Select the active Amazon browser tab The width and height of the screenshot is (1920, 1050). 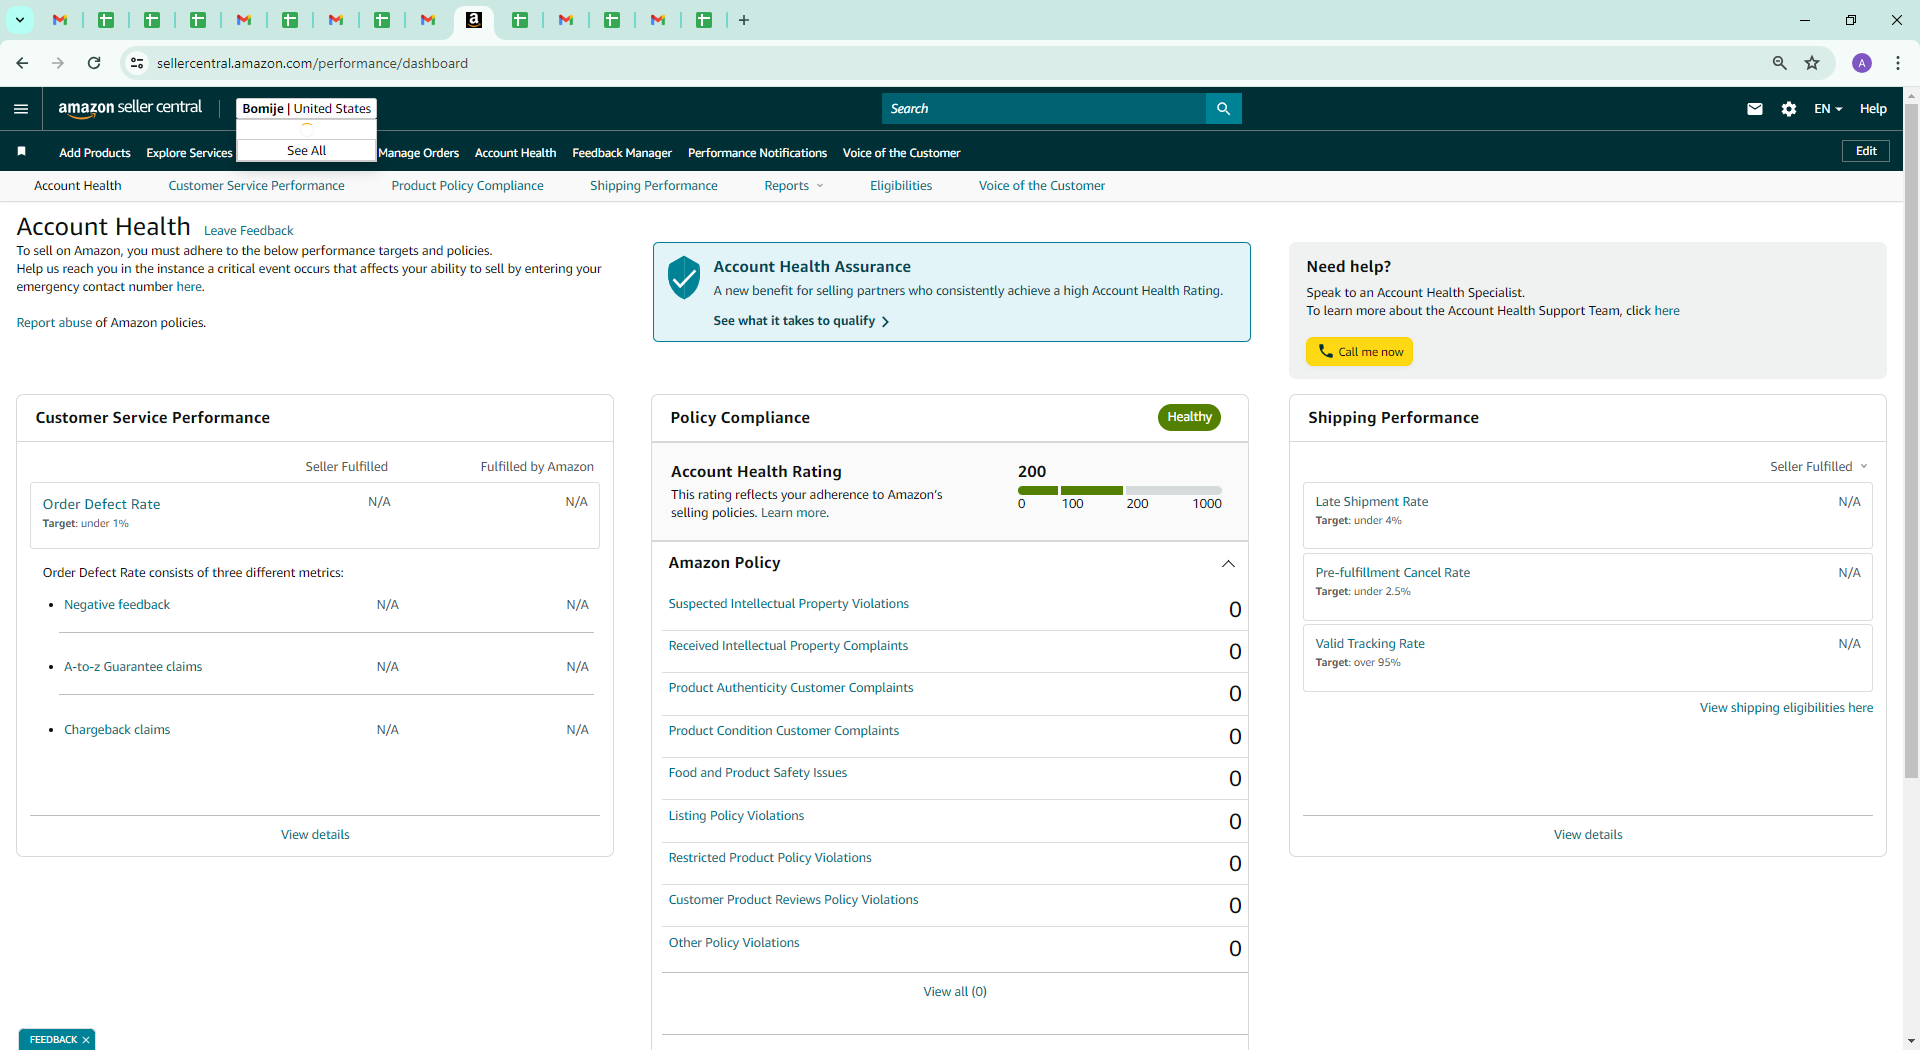(x=474, y=20)
